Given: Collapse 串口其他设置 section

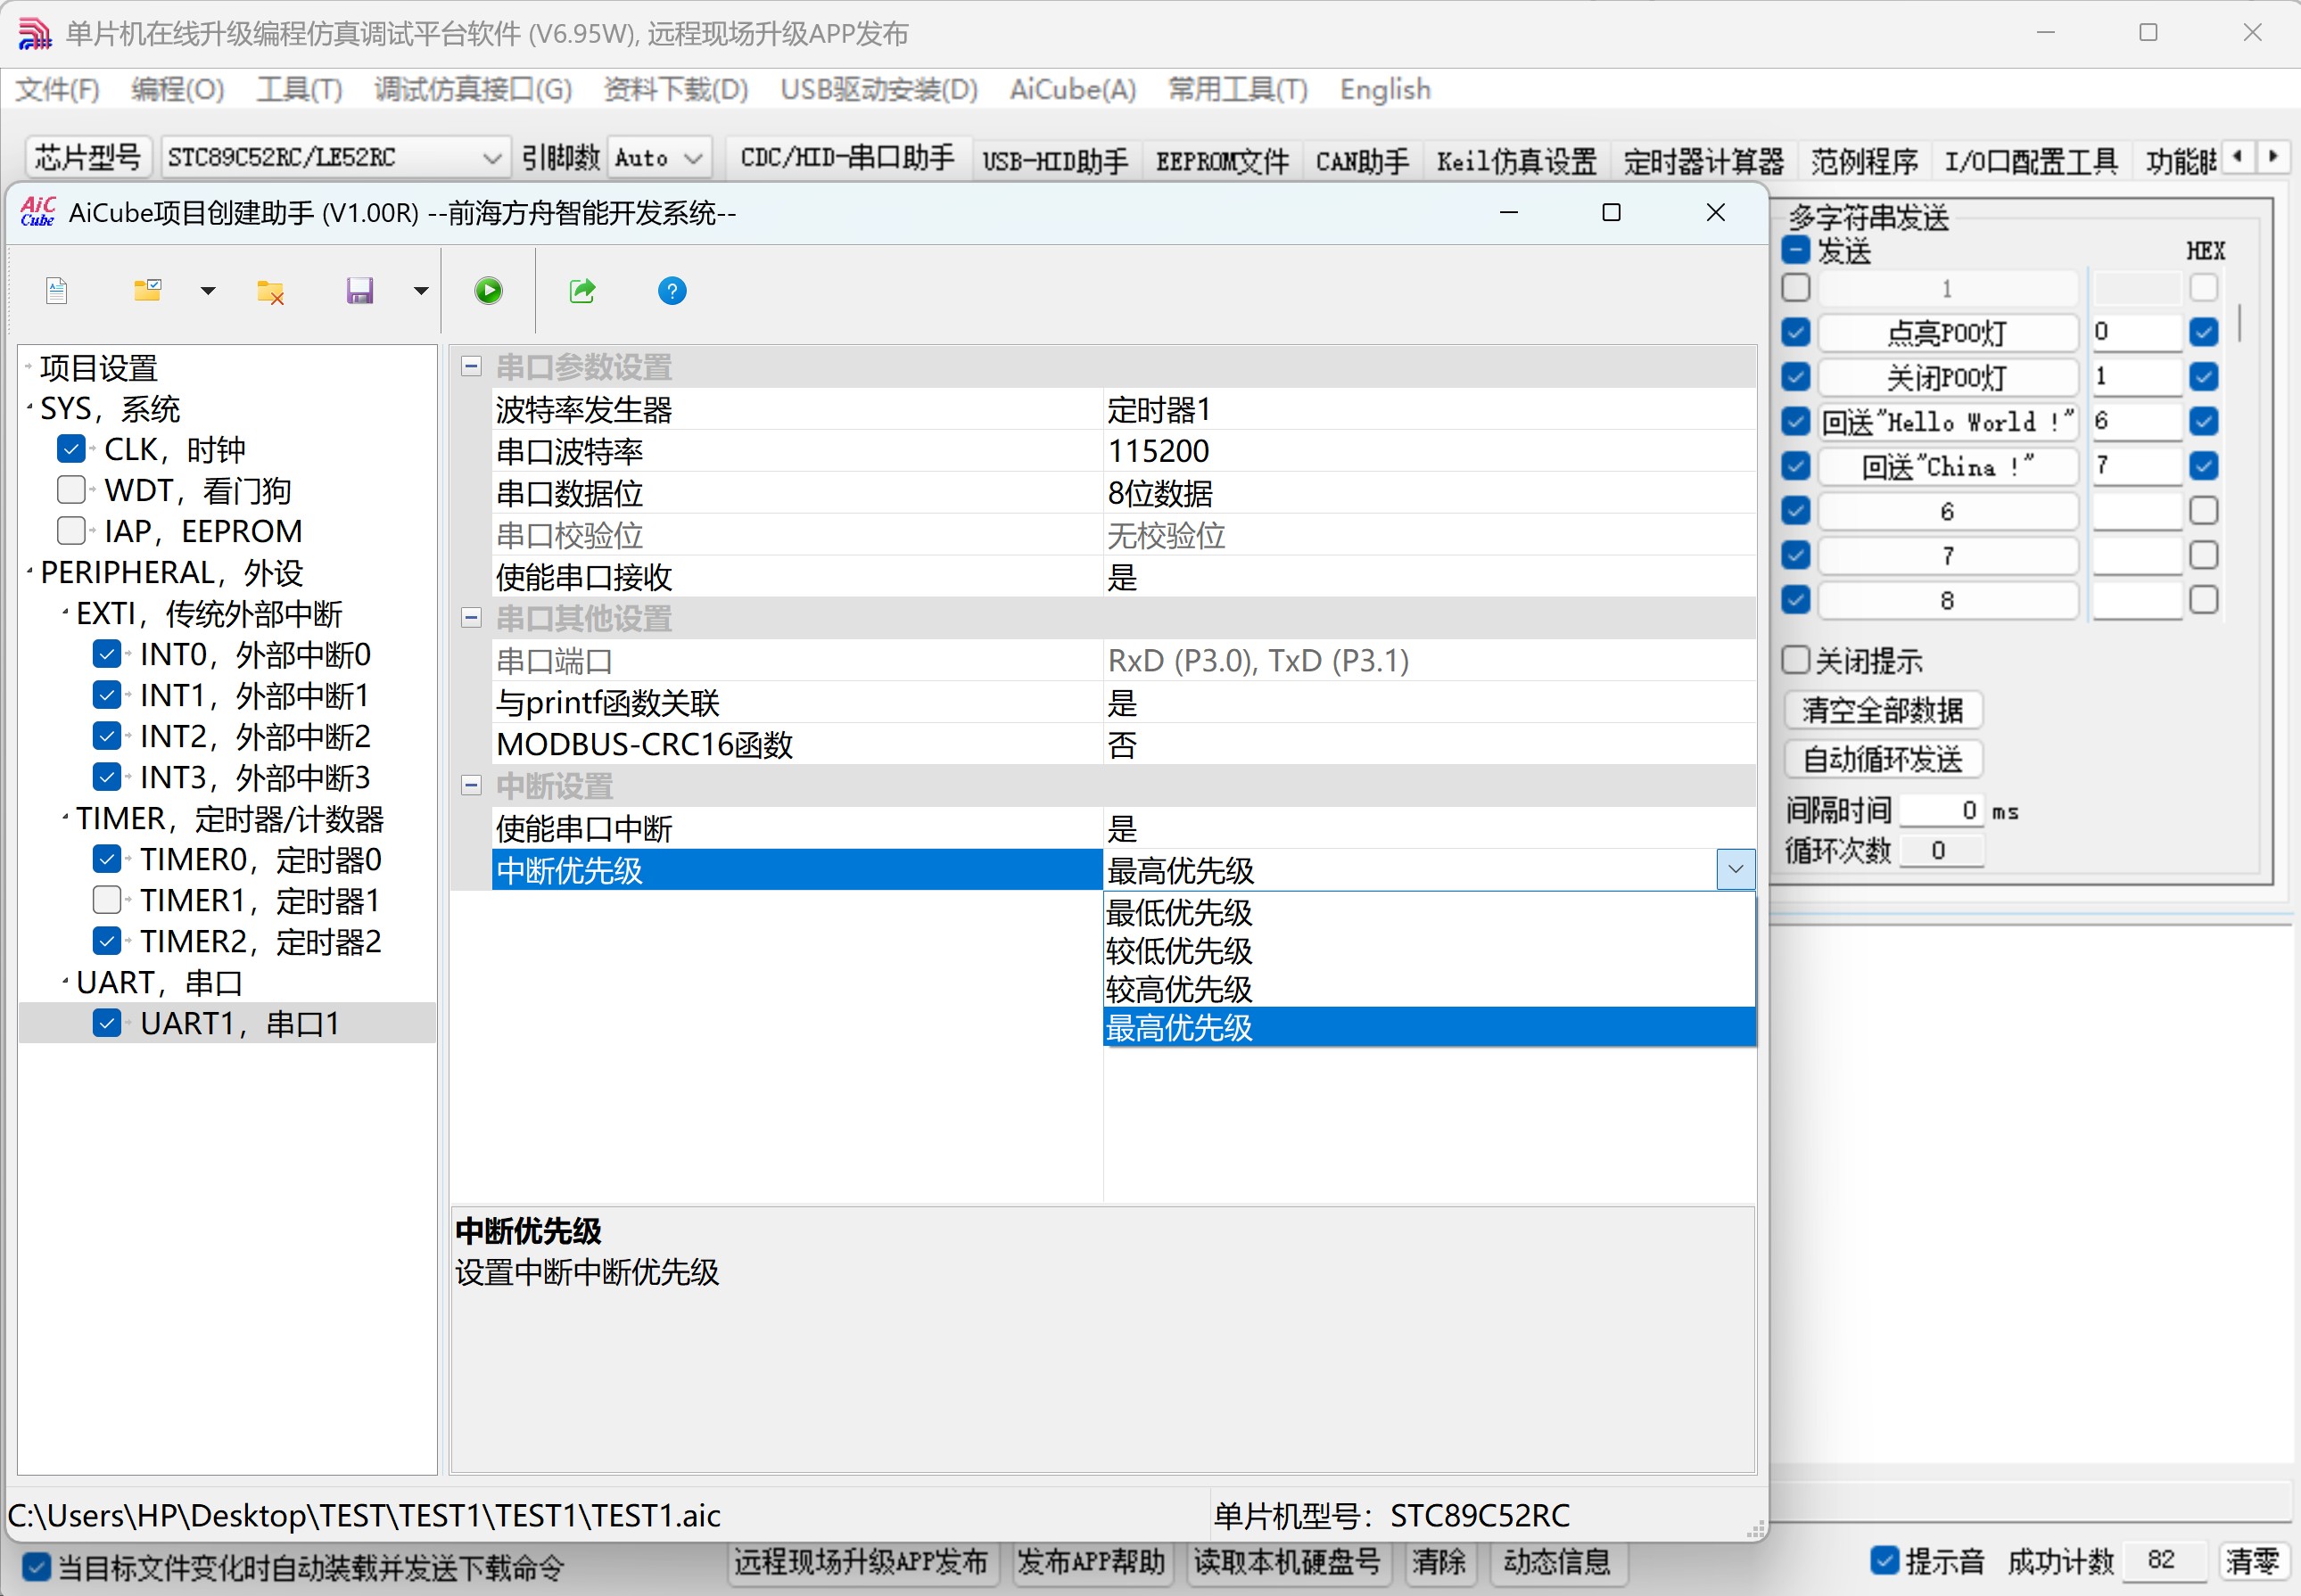Looking at the screenshot, I should coord(471,618).
